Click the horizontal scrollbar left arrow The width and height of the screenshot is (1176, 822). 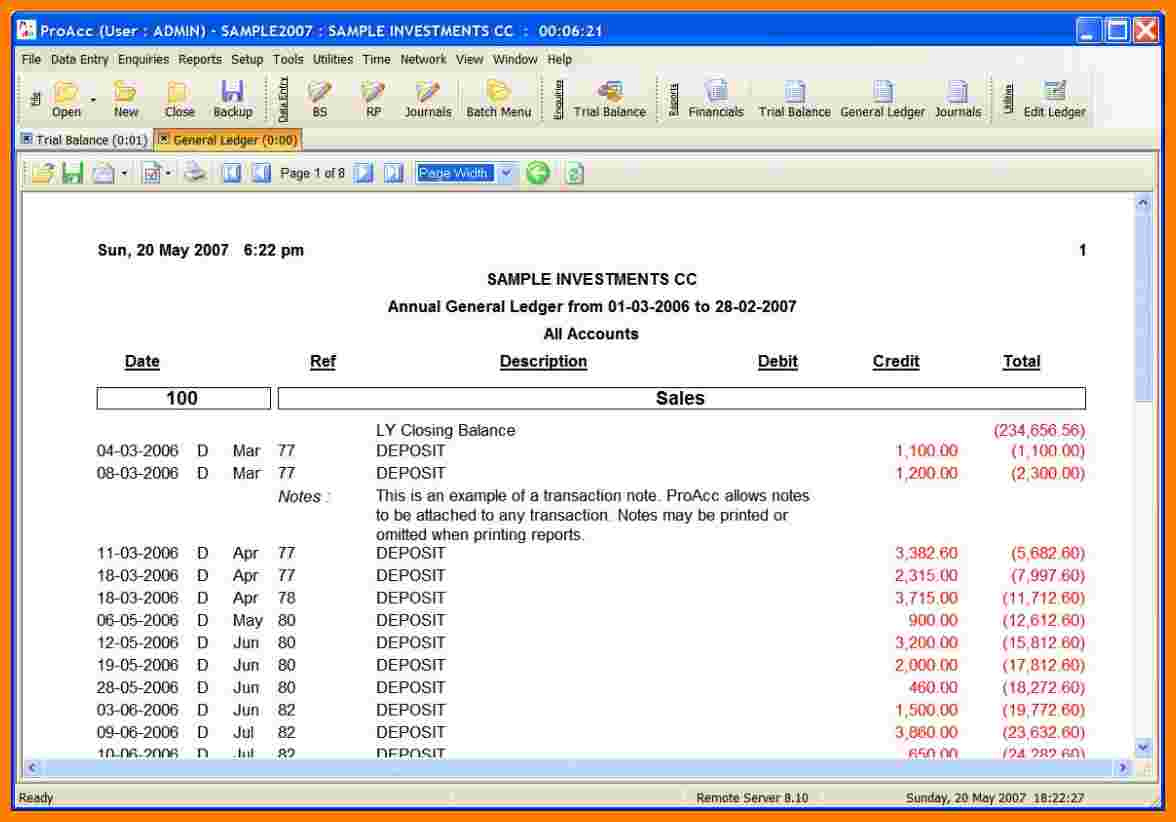pyautogui.click(x=32, y=768)
